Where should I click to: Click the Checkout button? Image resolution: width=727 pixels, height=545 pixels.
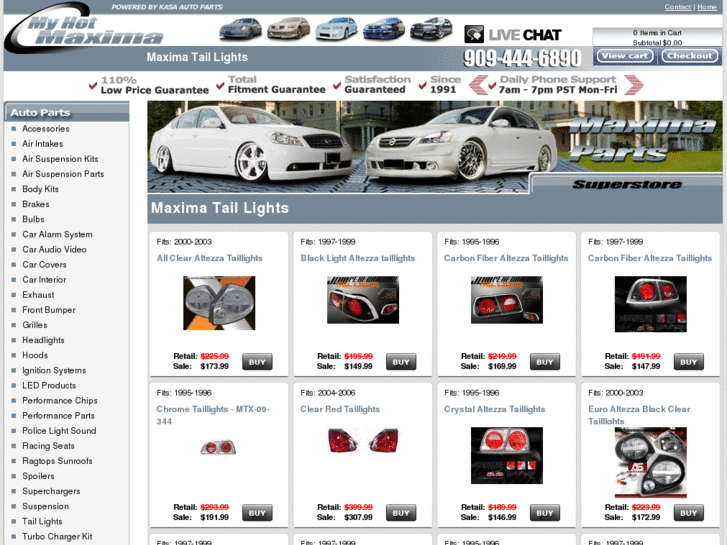(689, 56)
